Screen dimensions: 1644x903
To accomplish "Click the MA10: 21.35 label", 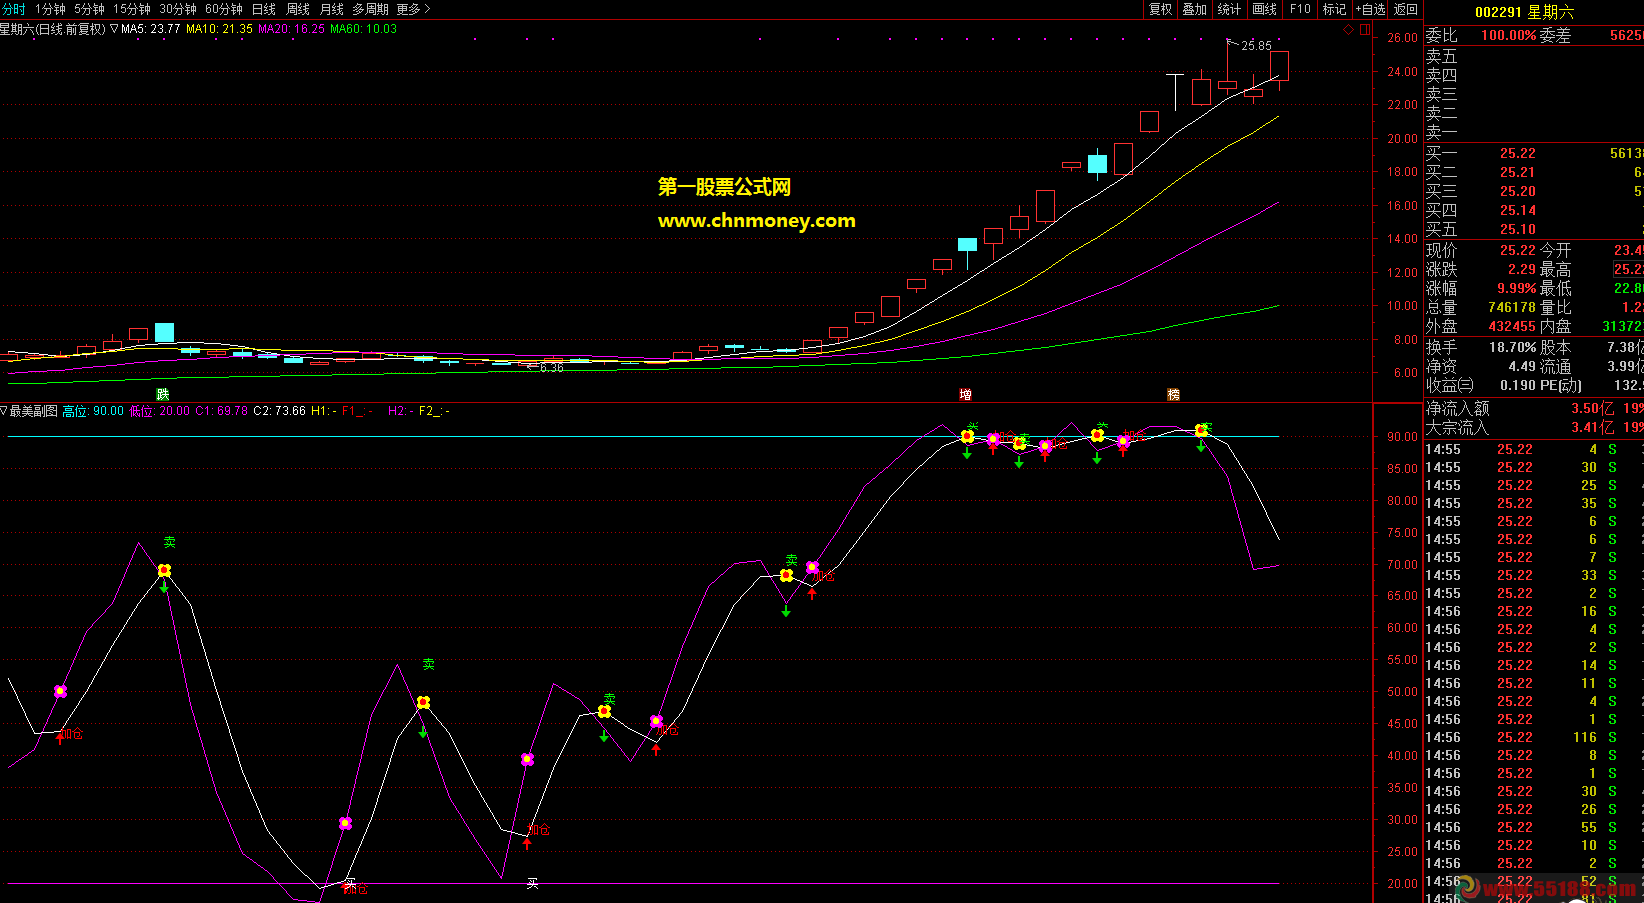I will coord(219,29).
